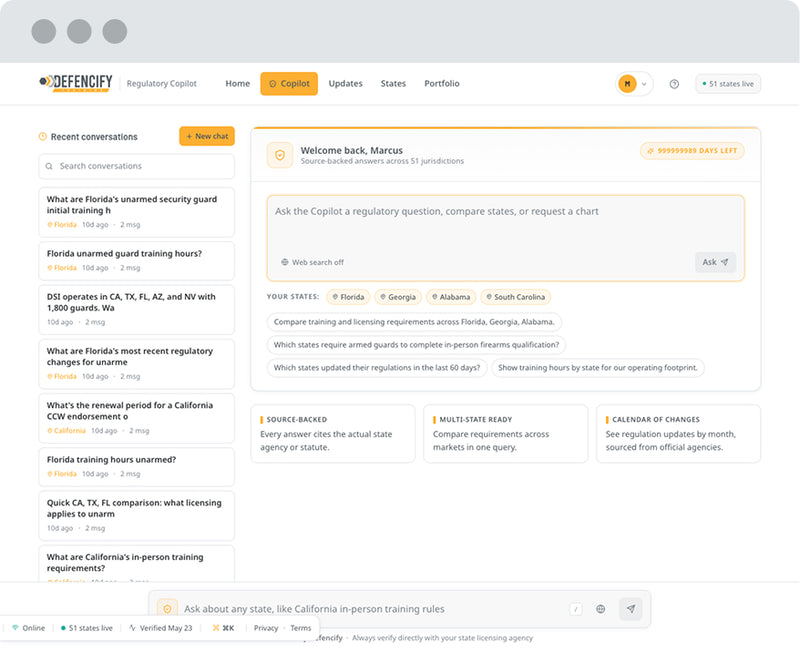Select the South Carolina state chip
Viewport: 800px width, 652px height.
tap(515, 297)
